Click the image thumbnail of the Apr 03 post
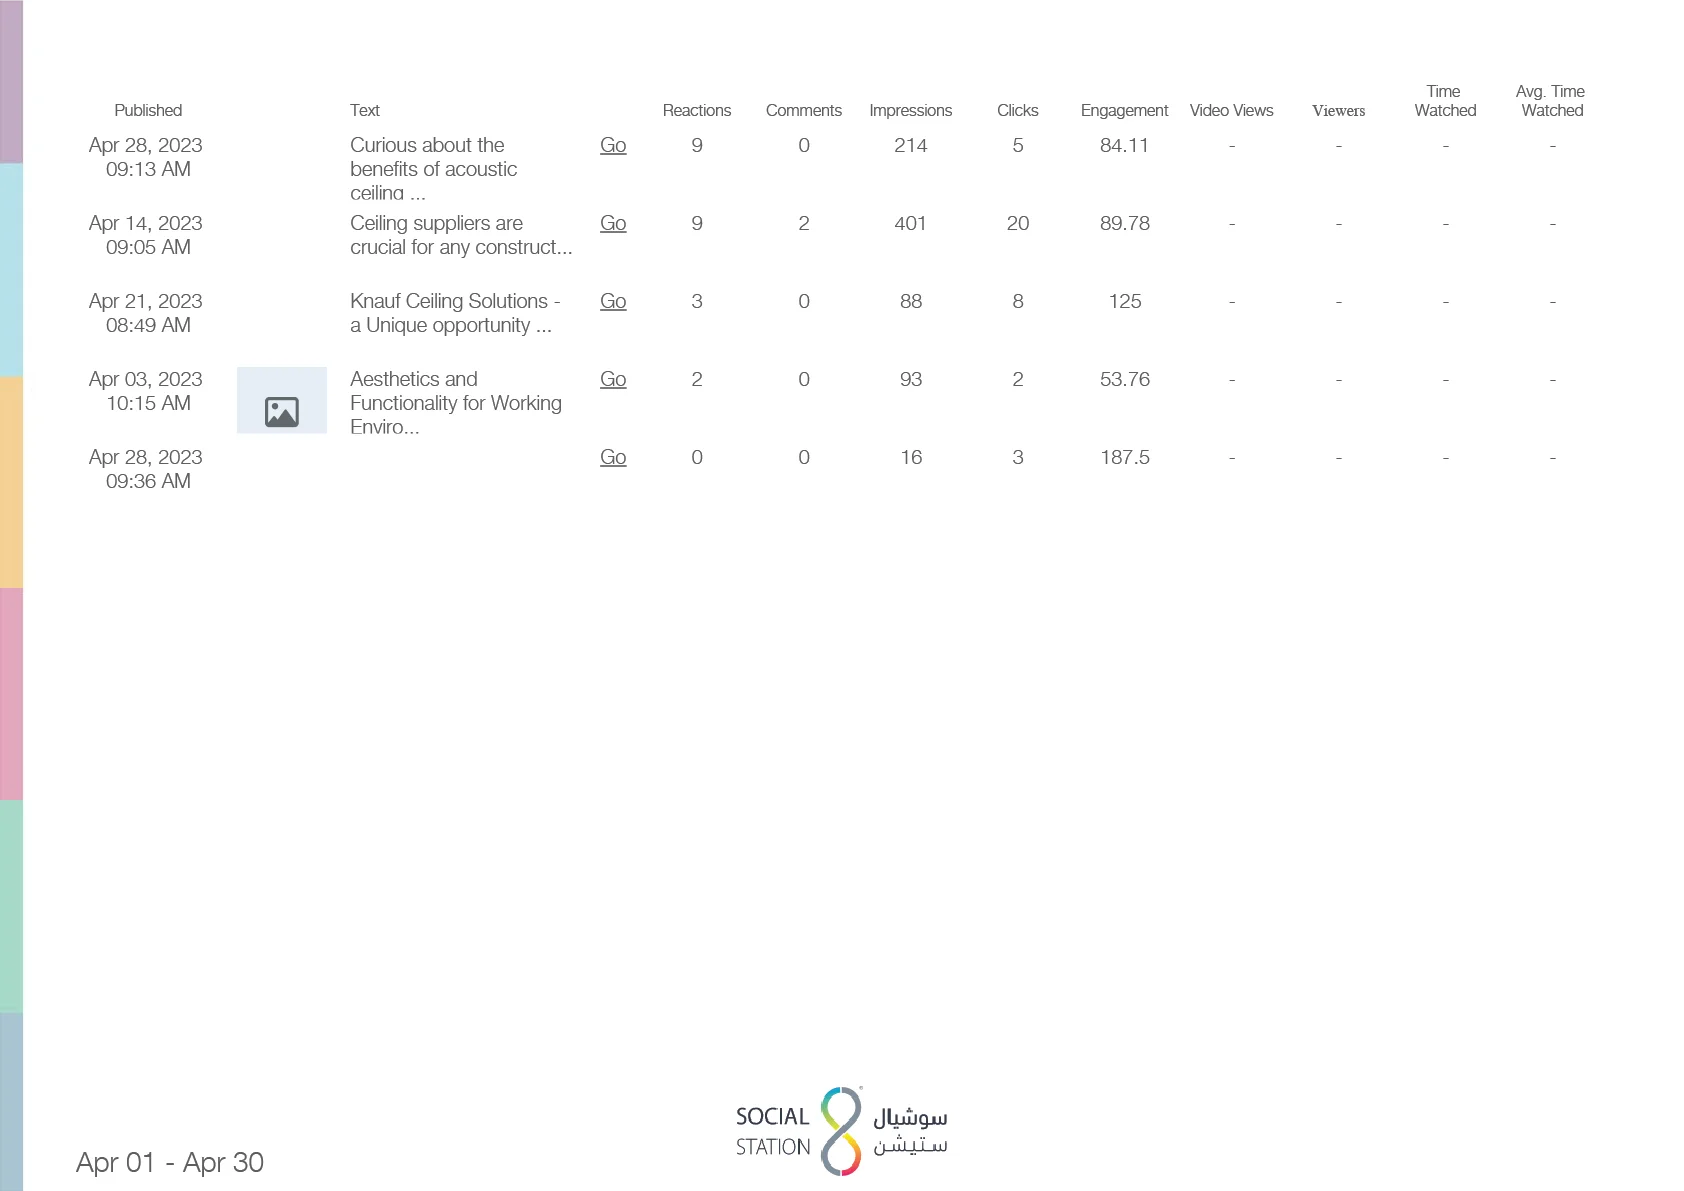Viewport: 1684px width, 1191px height. (282, 400)
